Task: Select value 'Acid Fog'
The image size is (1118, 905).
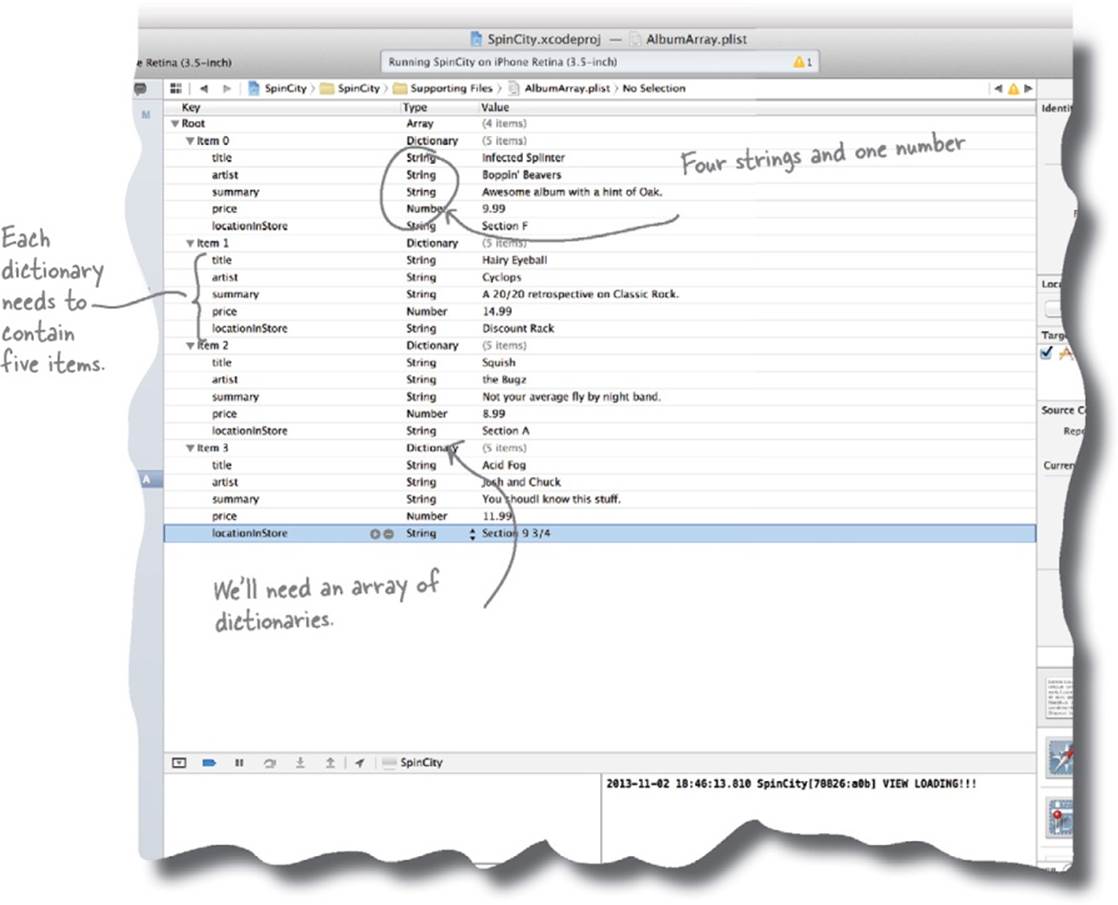Action: pos(503,466)
